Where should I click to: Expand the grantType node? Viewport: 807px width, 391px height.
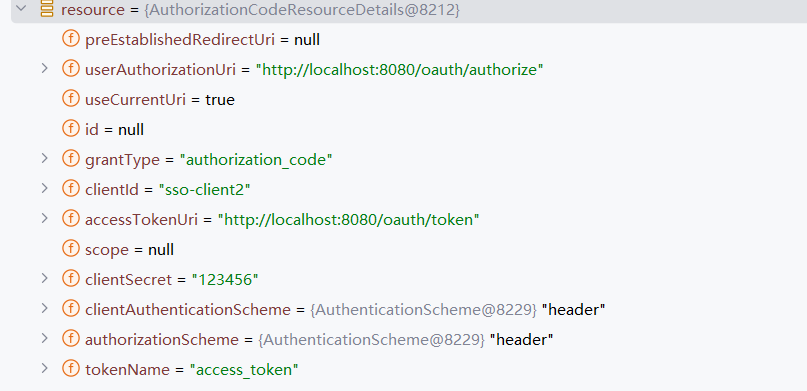point(44,158)
